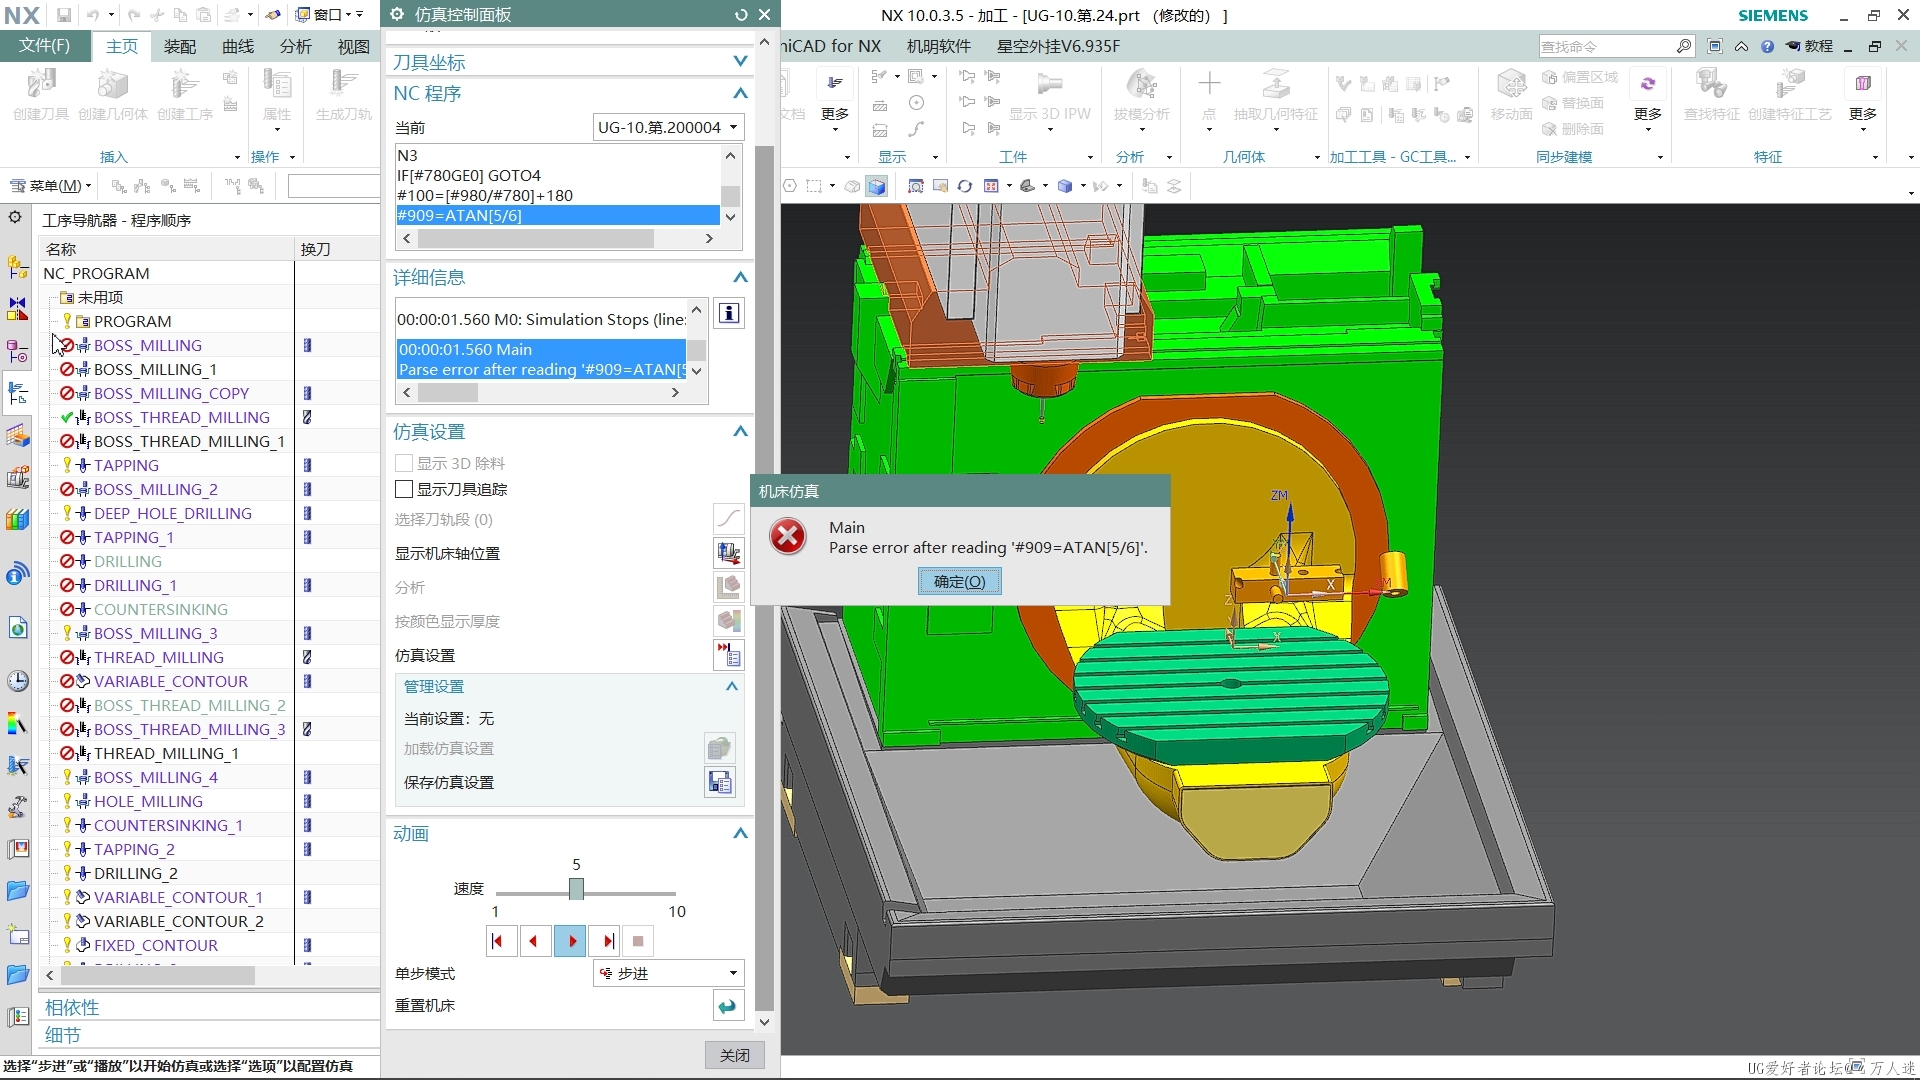The image size is (1920, 1080).
Task: Click the information icon in details section
Action: pyautogui.click(x=729, y=313)
